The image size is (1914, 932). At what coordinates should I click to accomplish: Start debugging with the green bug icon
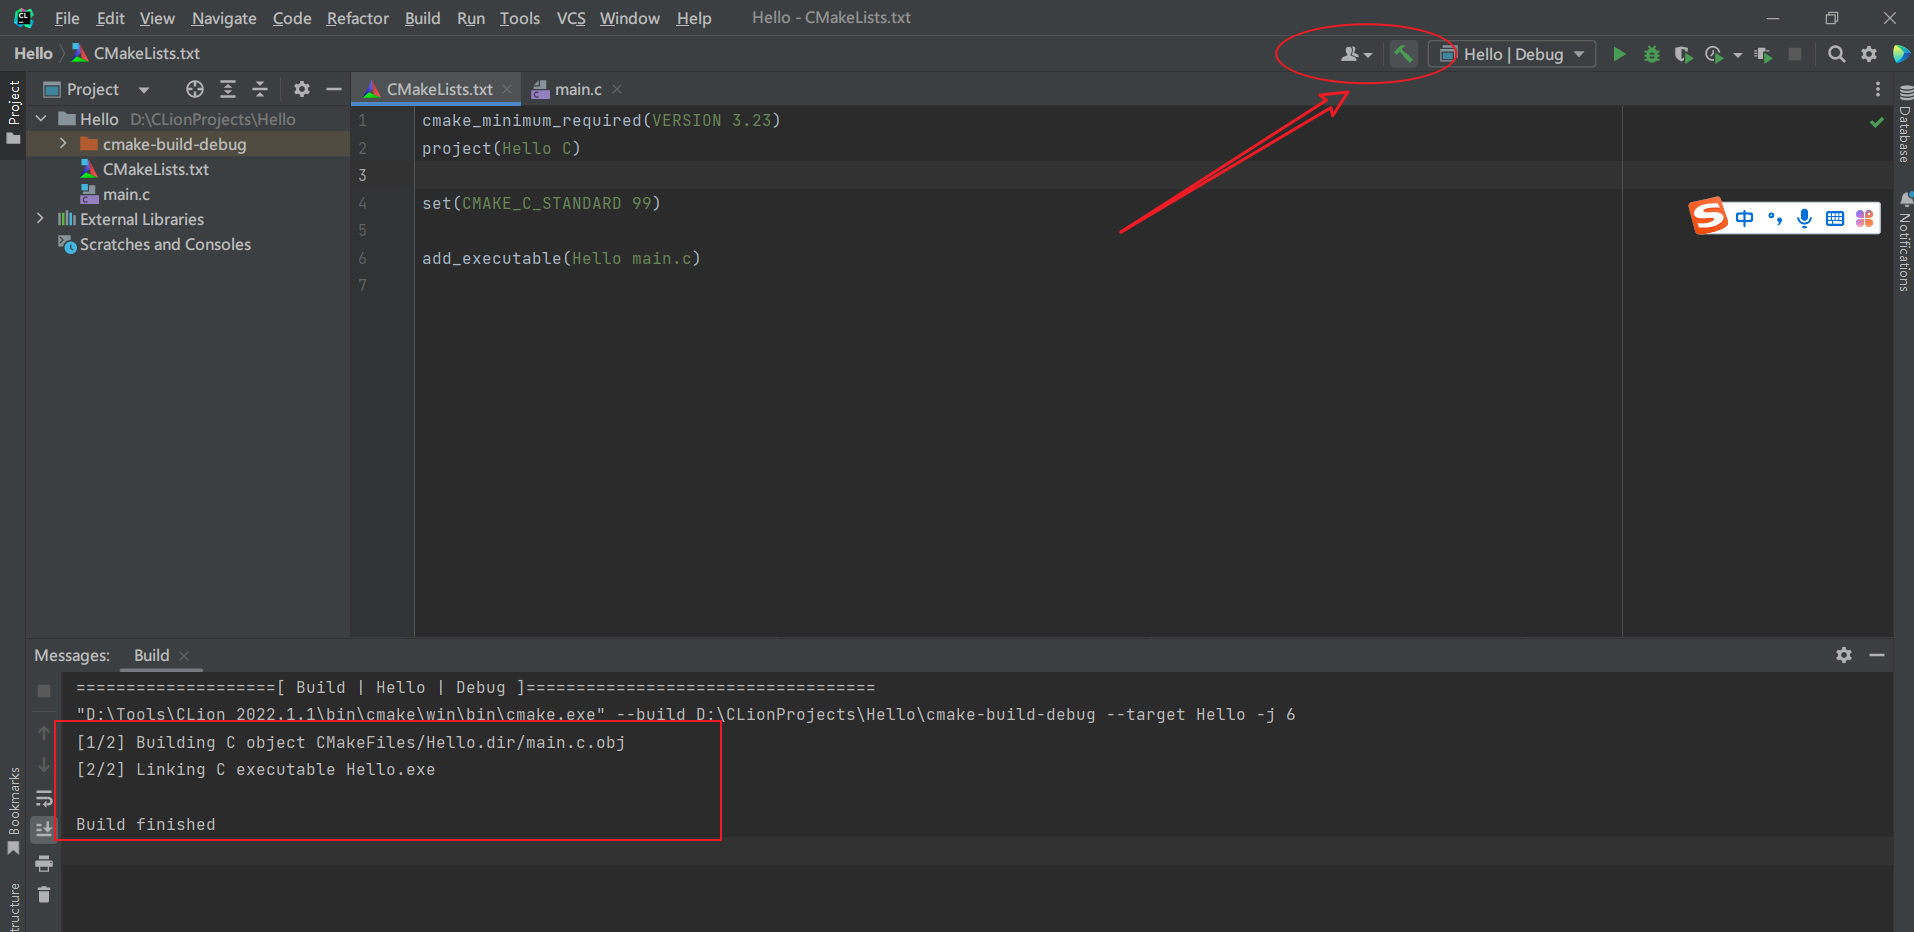tap(1652, 54)
